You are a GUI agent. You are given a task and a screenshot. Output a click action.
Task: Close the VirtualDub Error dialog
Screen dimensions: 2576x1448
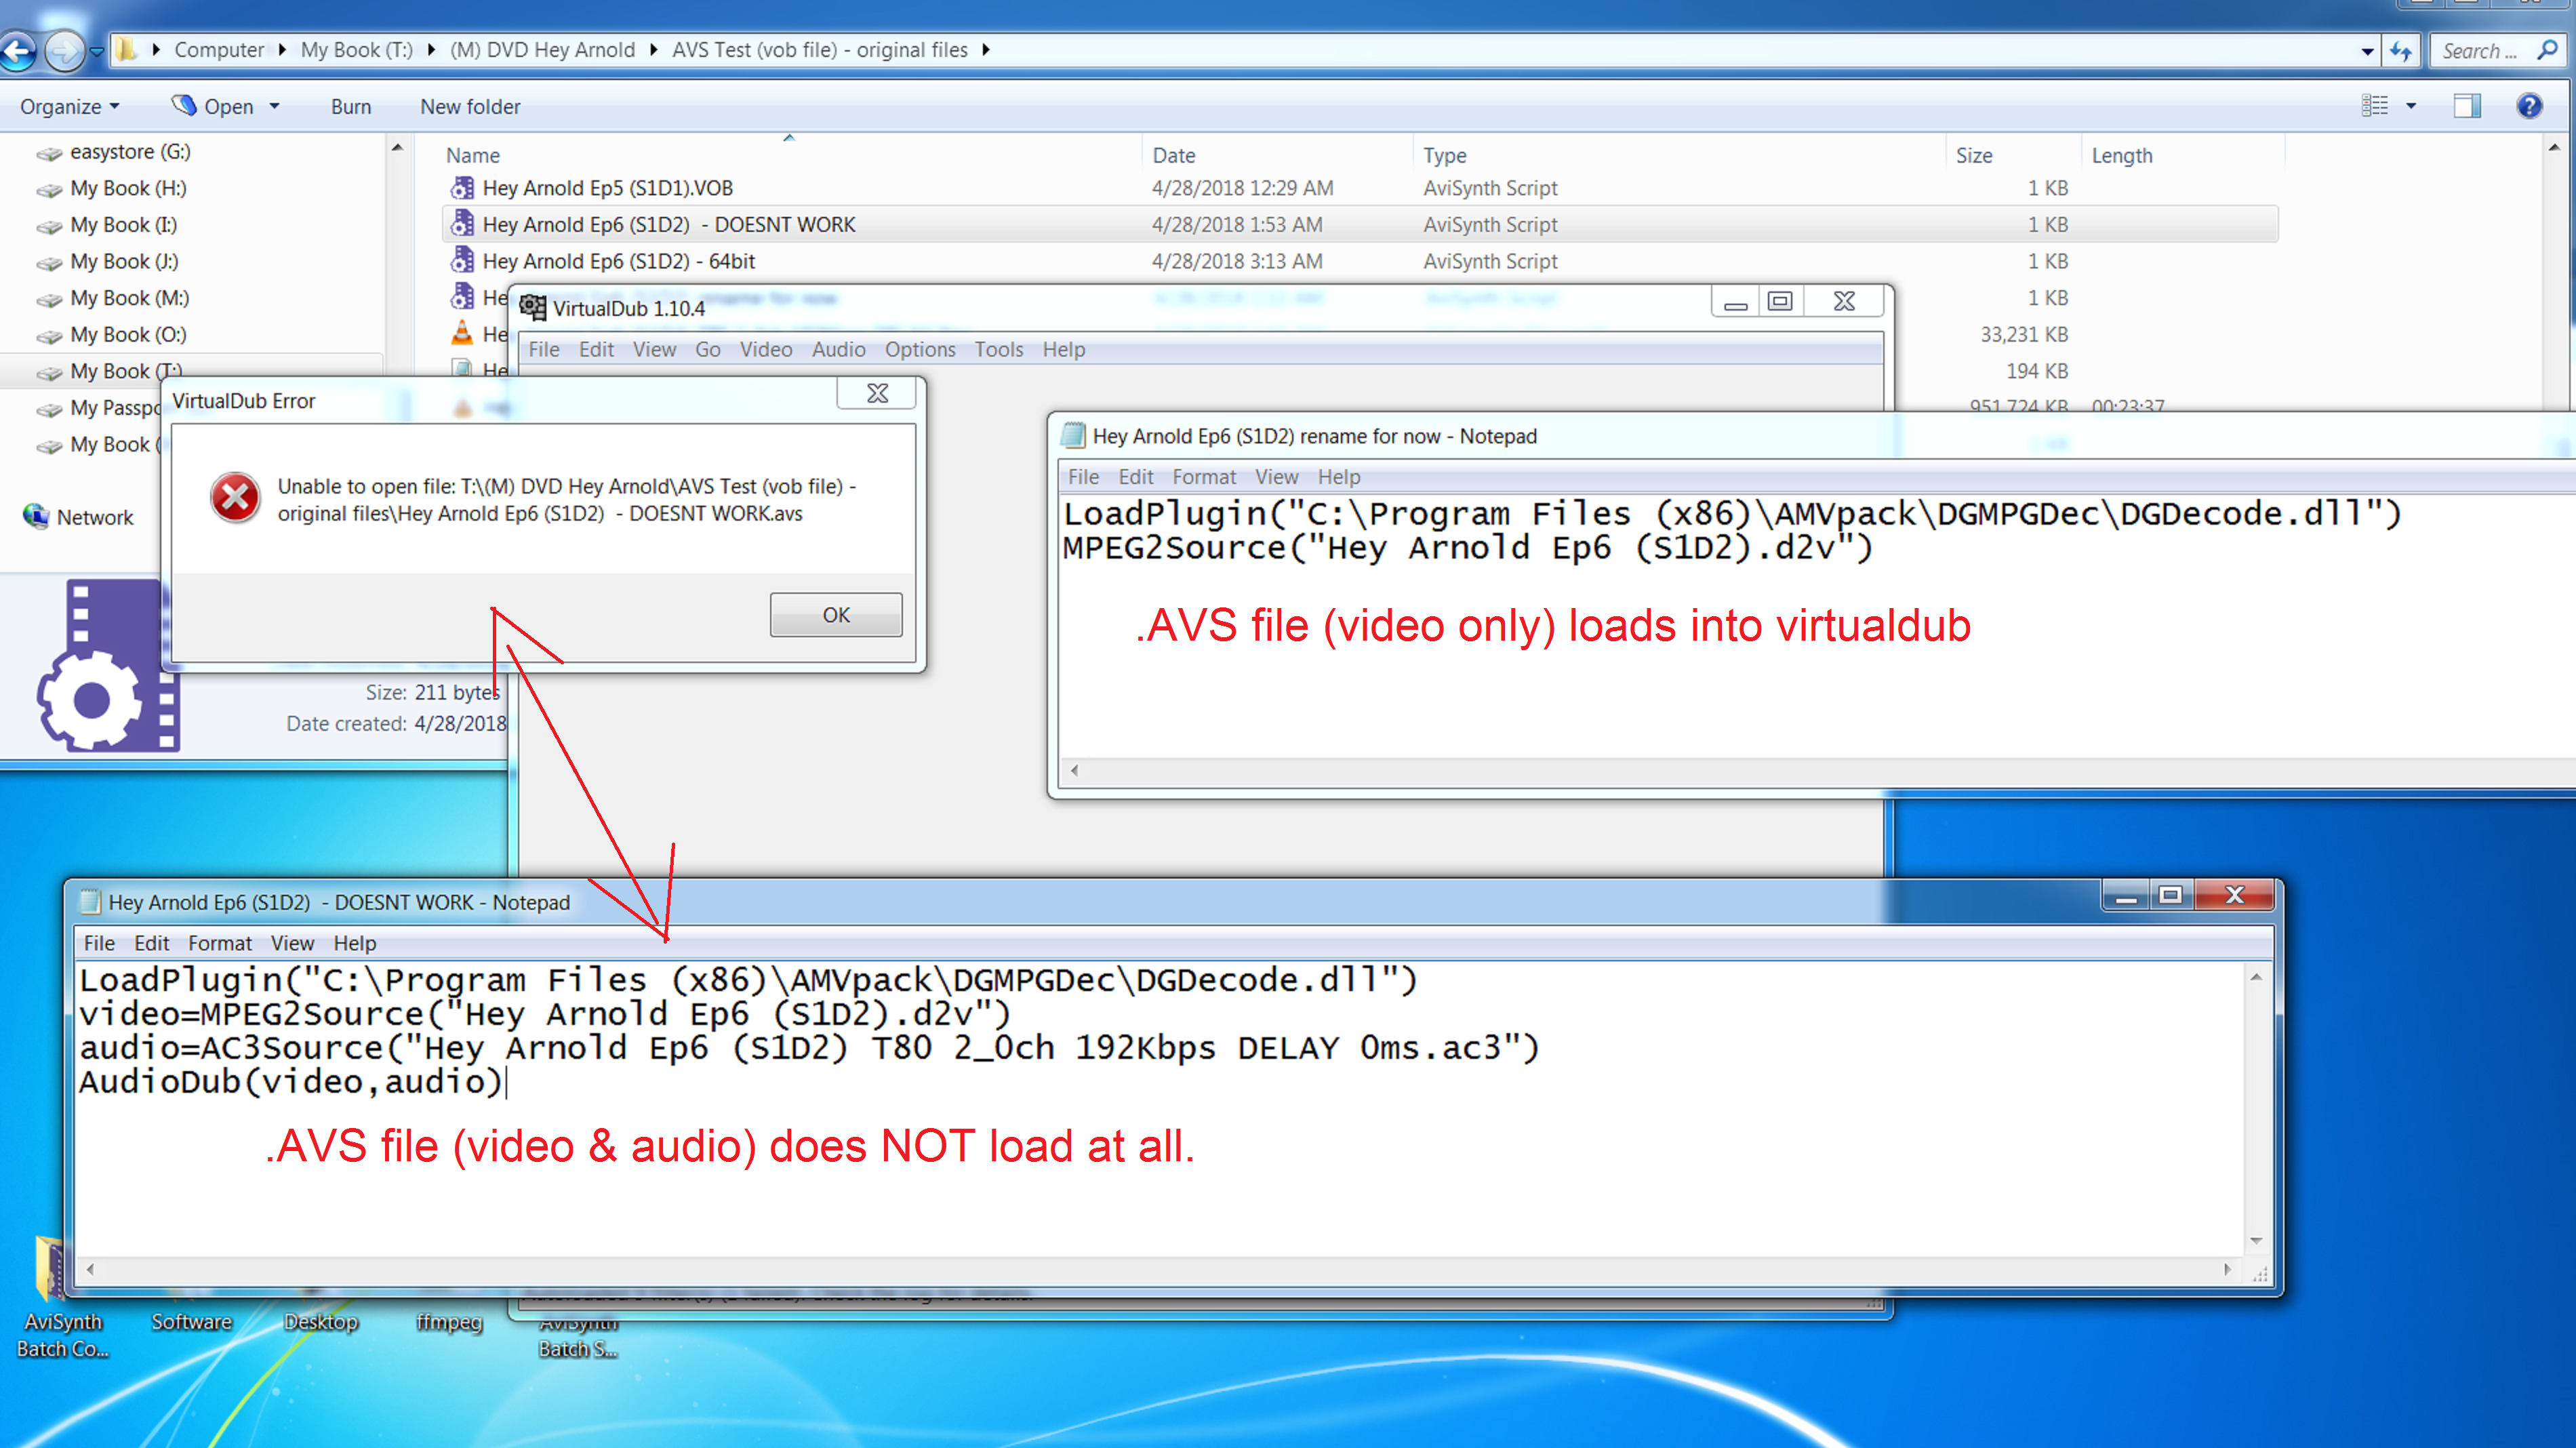tap(877, 394)
